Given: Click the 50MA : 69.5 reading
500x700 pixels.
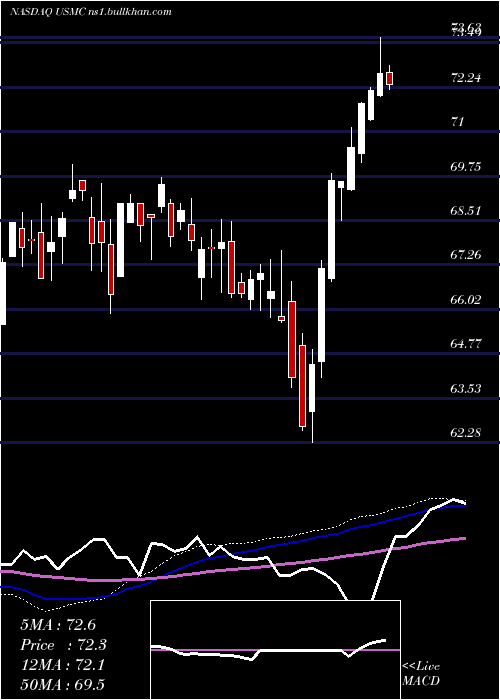Looking at the screenshot, I should (62, 684).
